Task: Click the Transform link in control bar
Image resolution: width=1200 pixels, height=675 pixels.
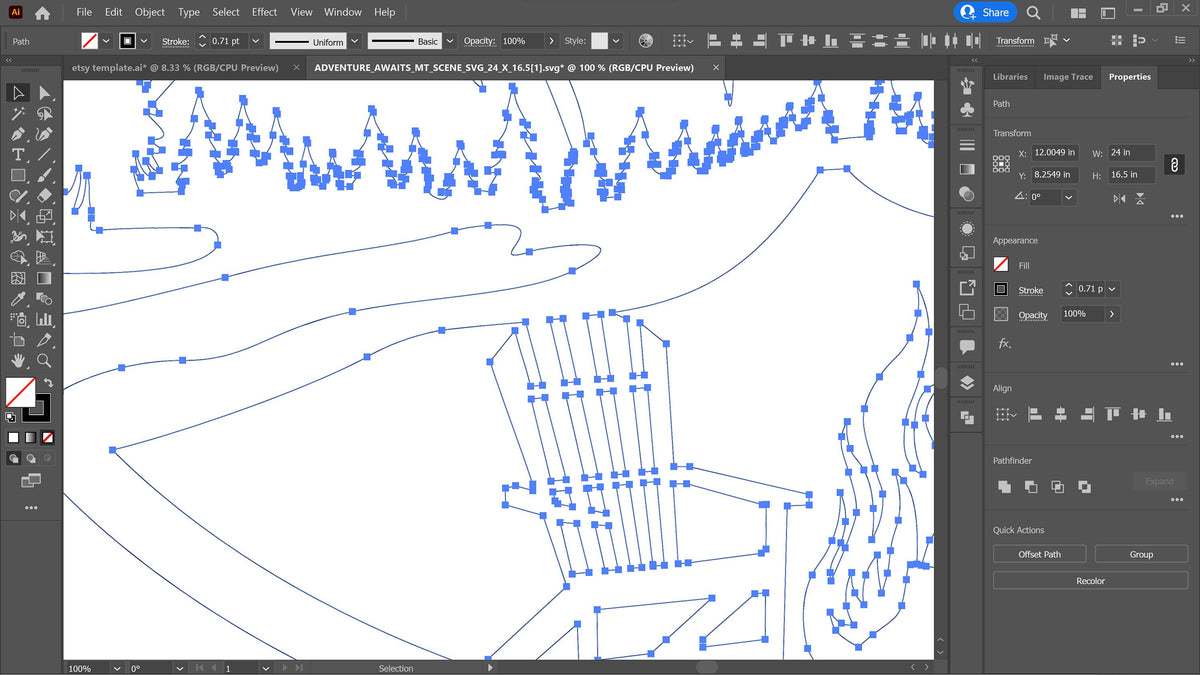Action: [1015, 41]
